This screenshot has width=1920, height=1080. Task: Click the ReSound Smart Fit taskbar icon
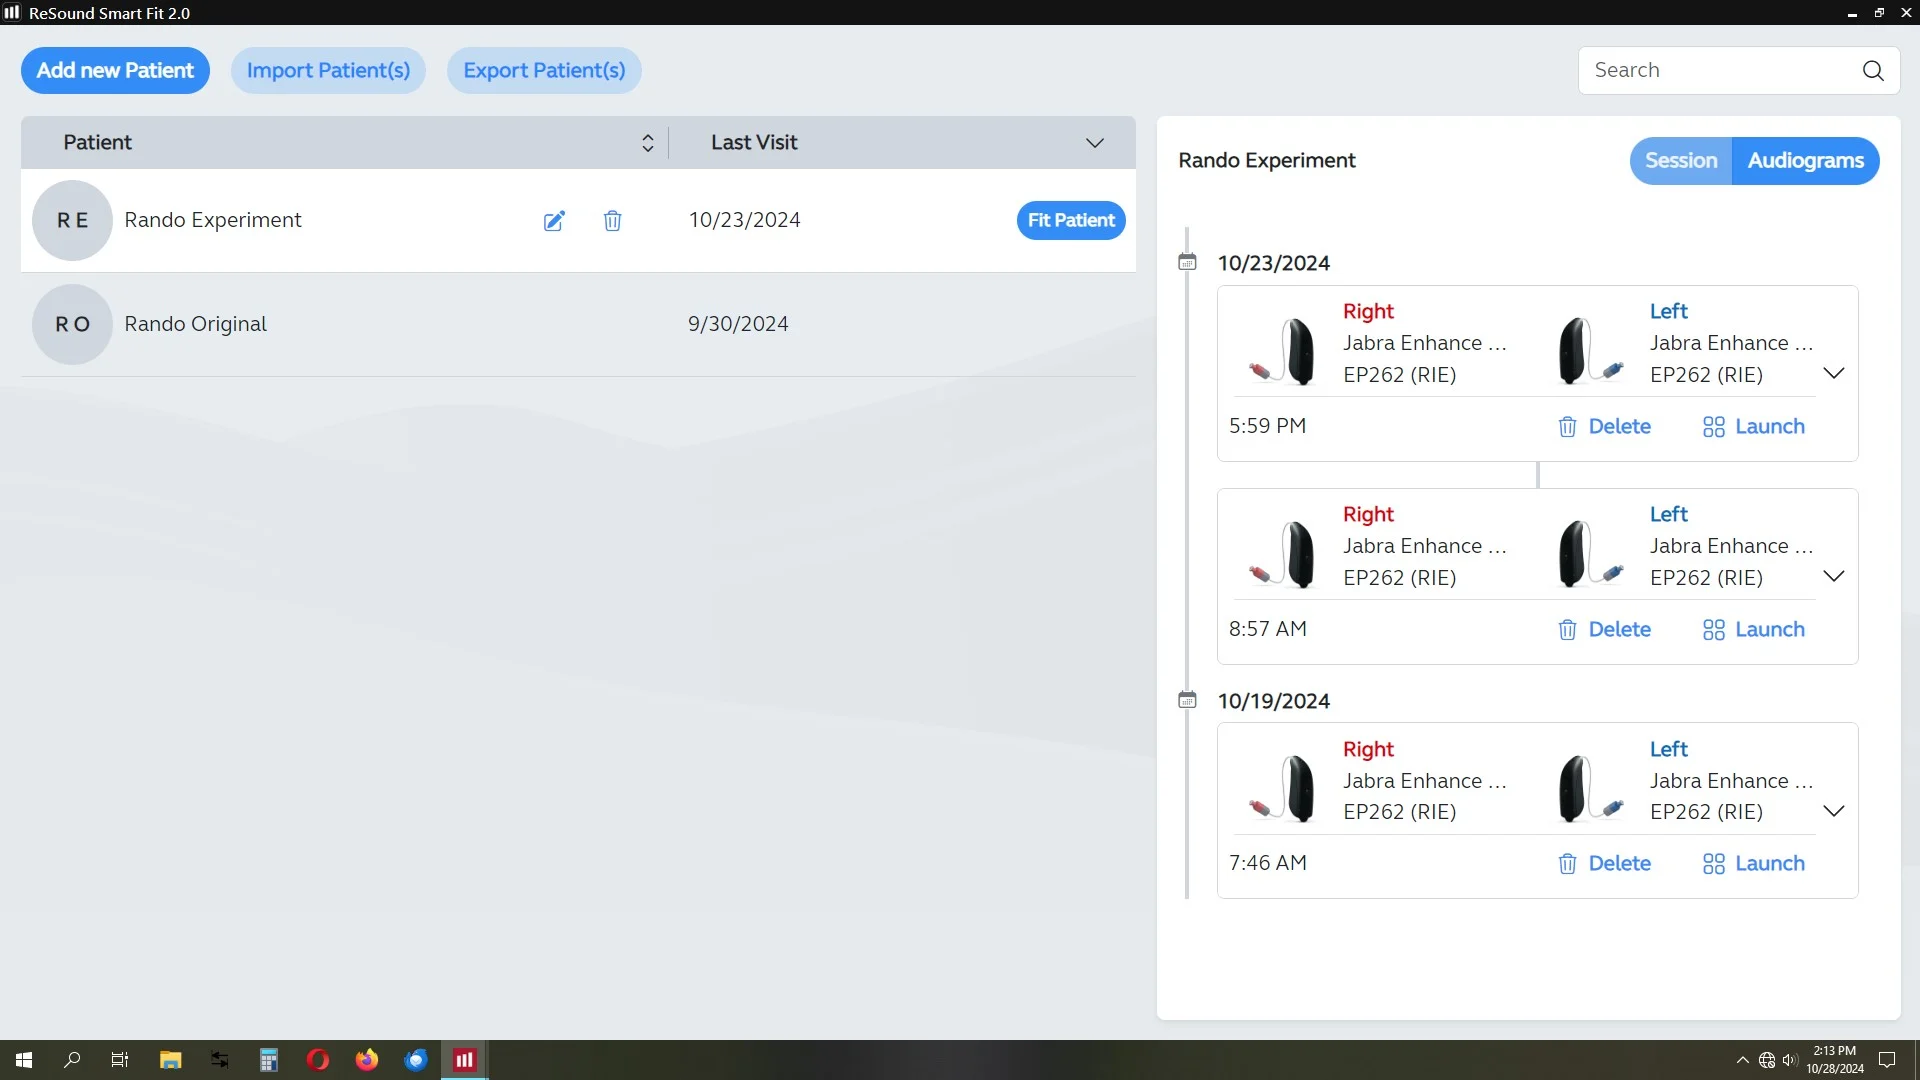click(x=465, y=1060)
